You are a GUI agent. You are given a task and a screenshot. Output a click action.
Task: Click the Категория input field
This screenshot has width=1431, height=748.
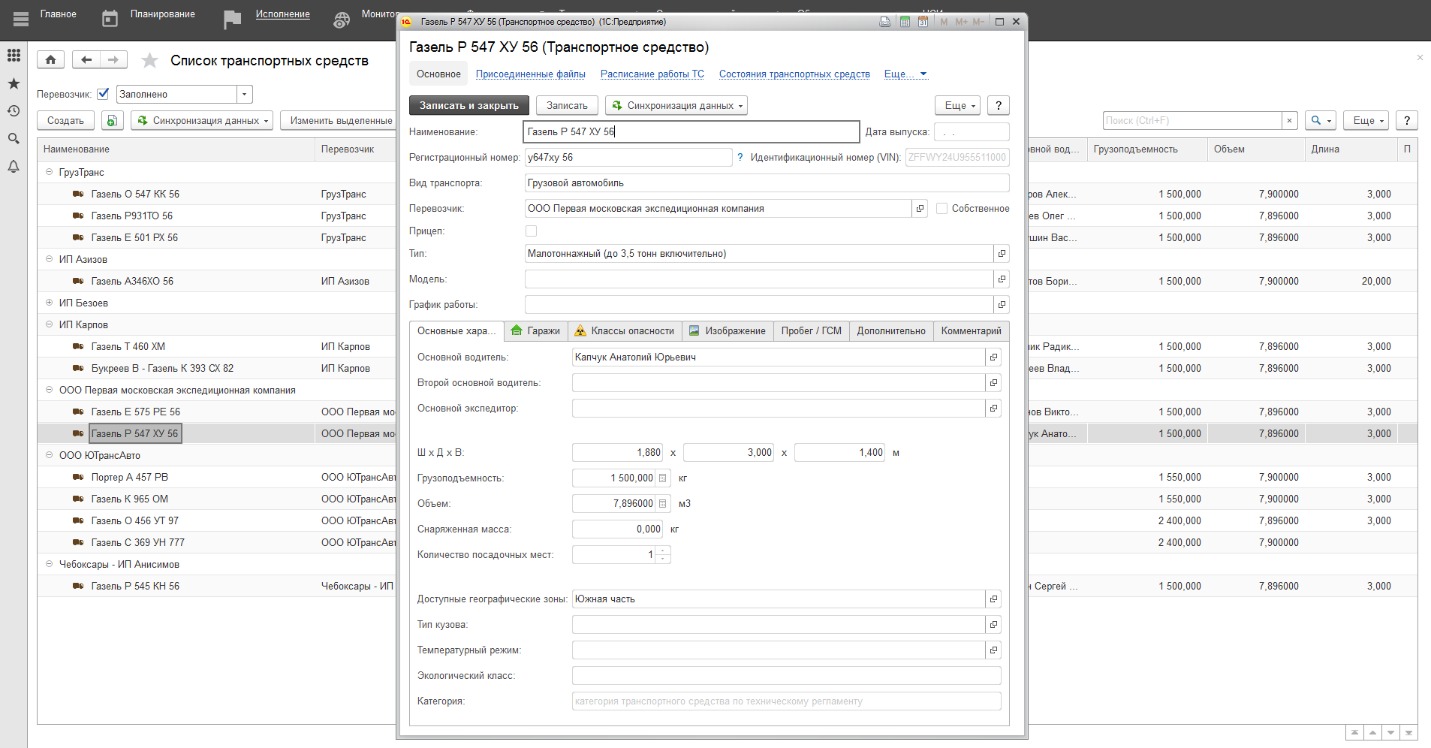point(786,702)
